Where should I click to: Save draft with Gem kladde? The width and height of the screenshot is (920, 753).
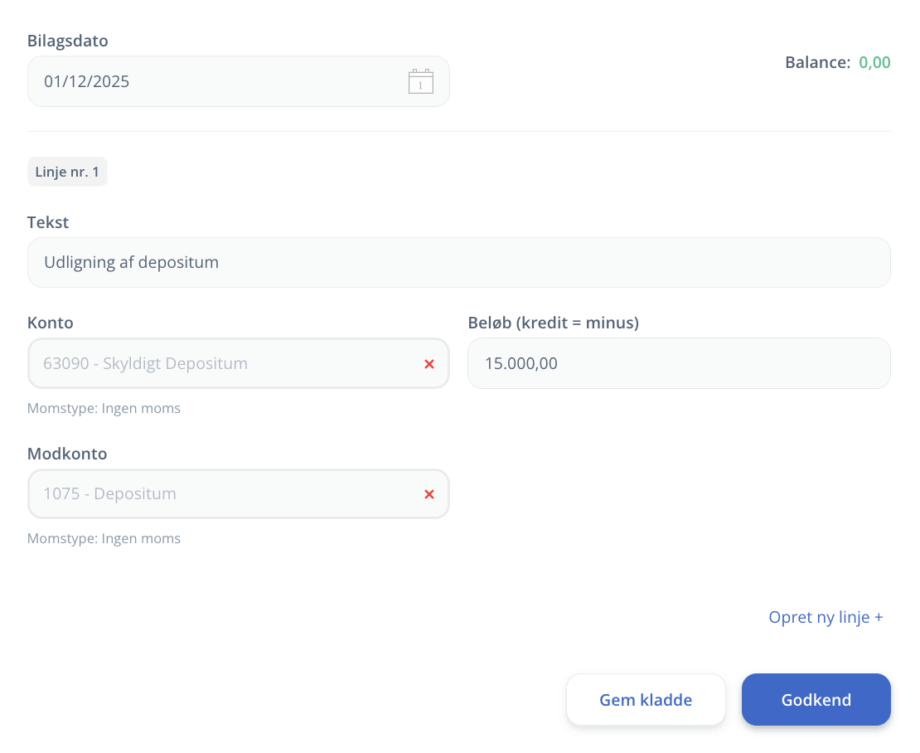pos(645,700)
